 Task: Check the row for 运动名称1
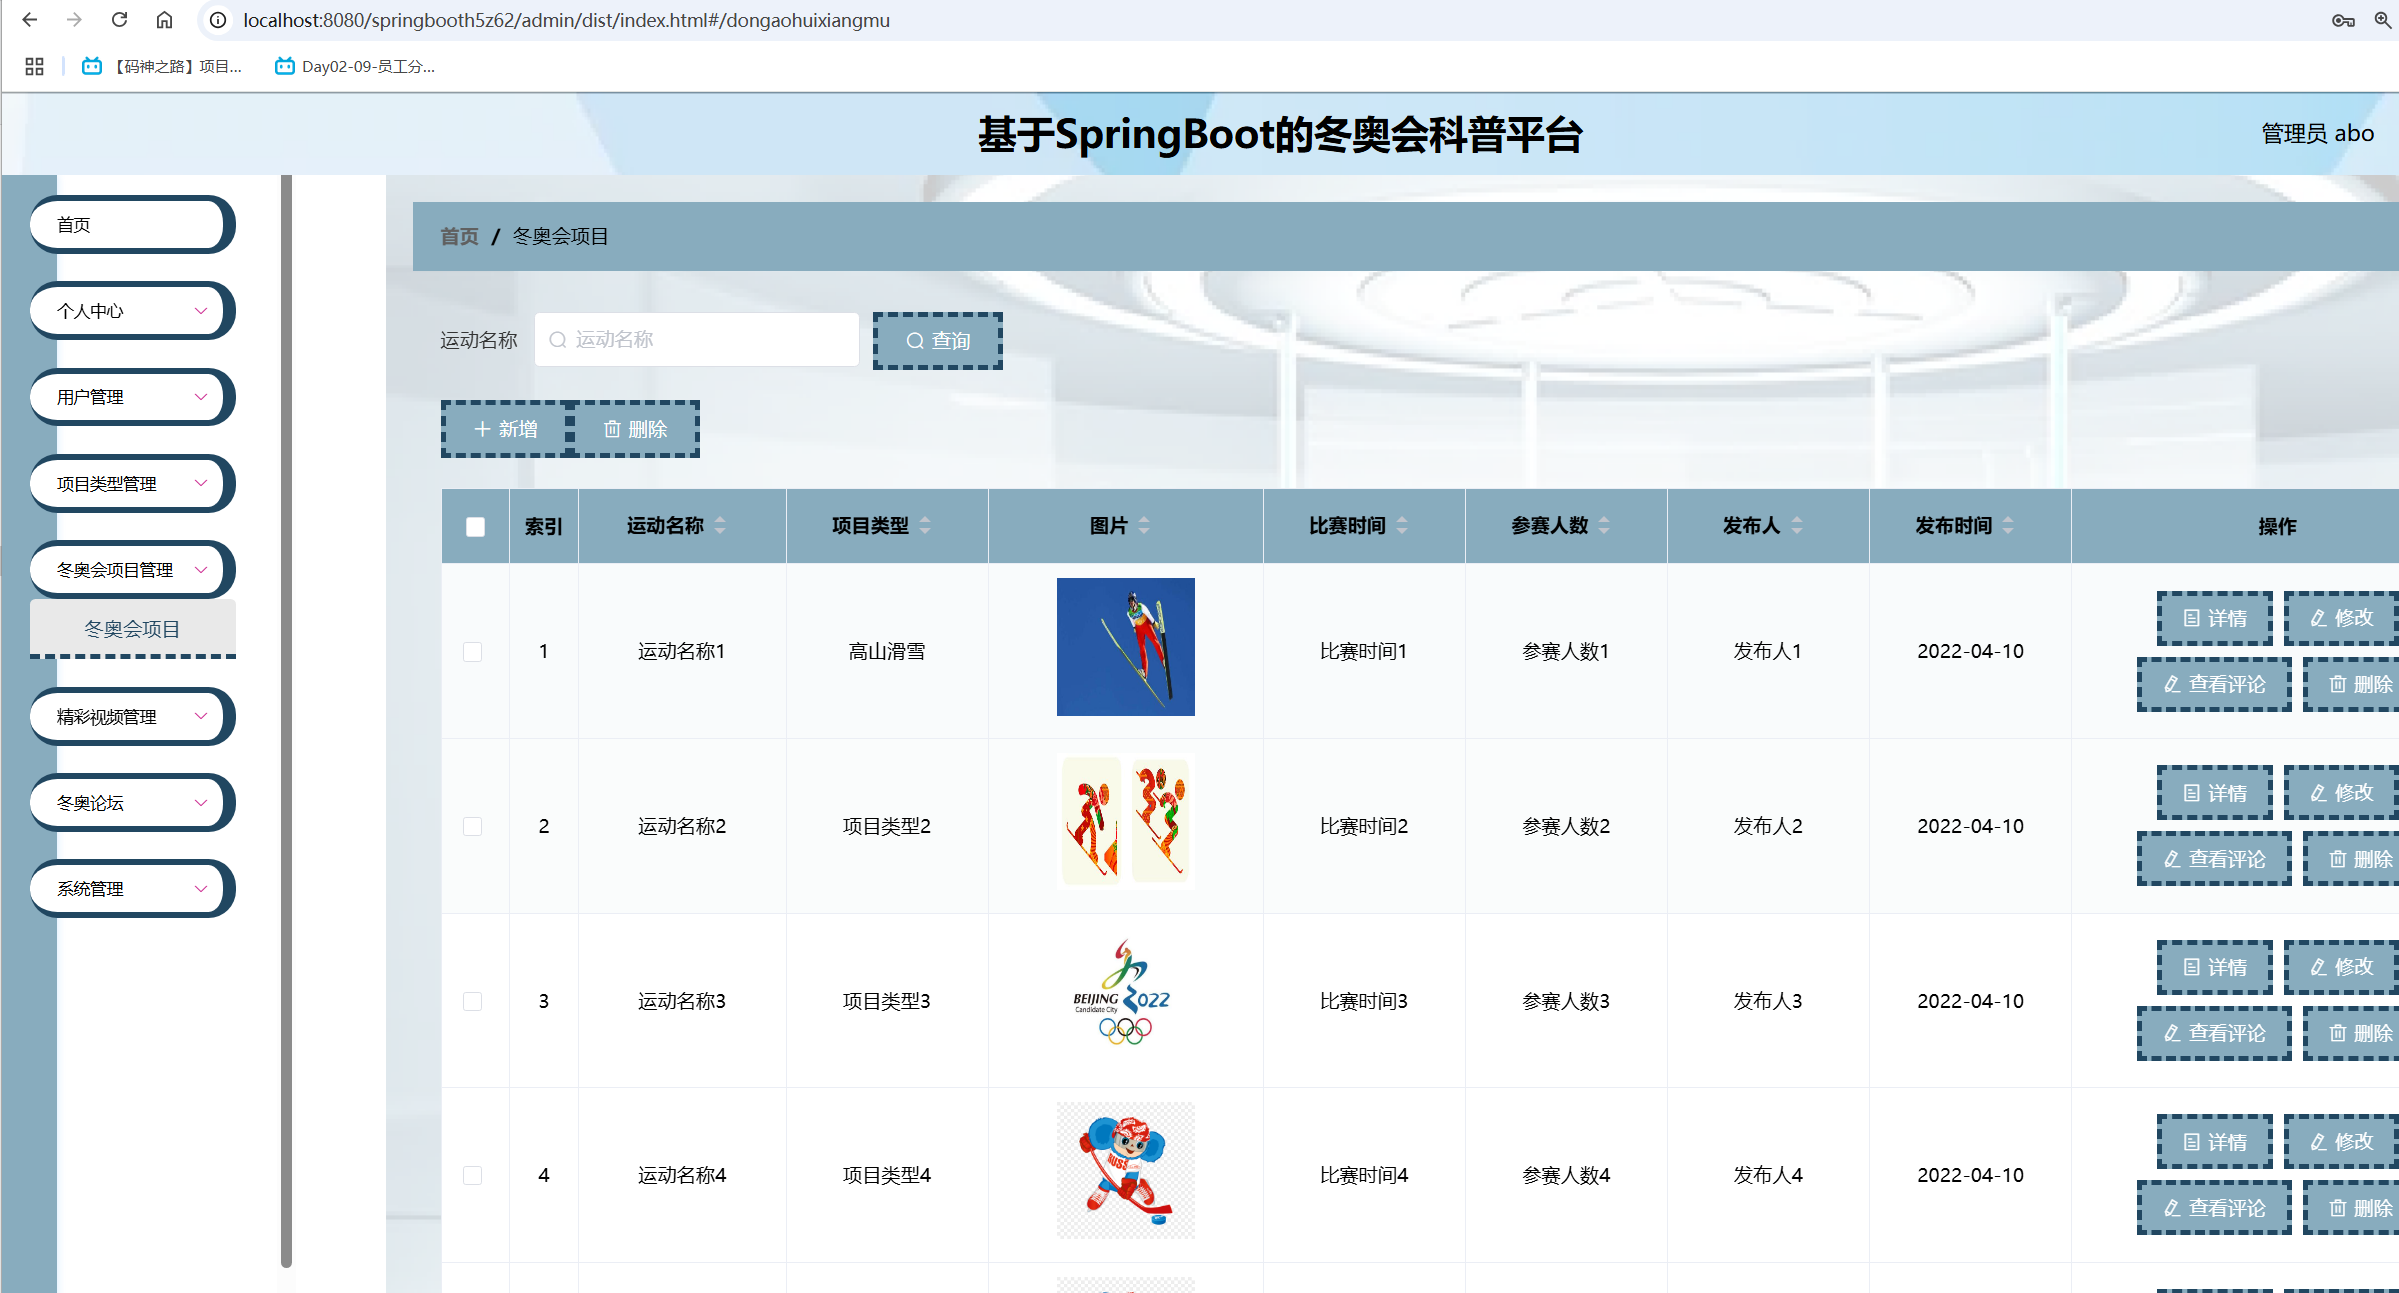[x=473, y=652]
